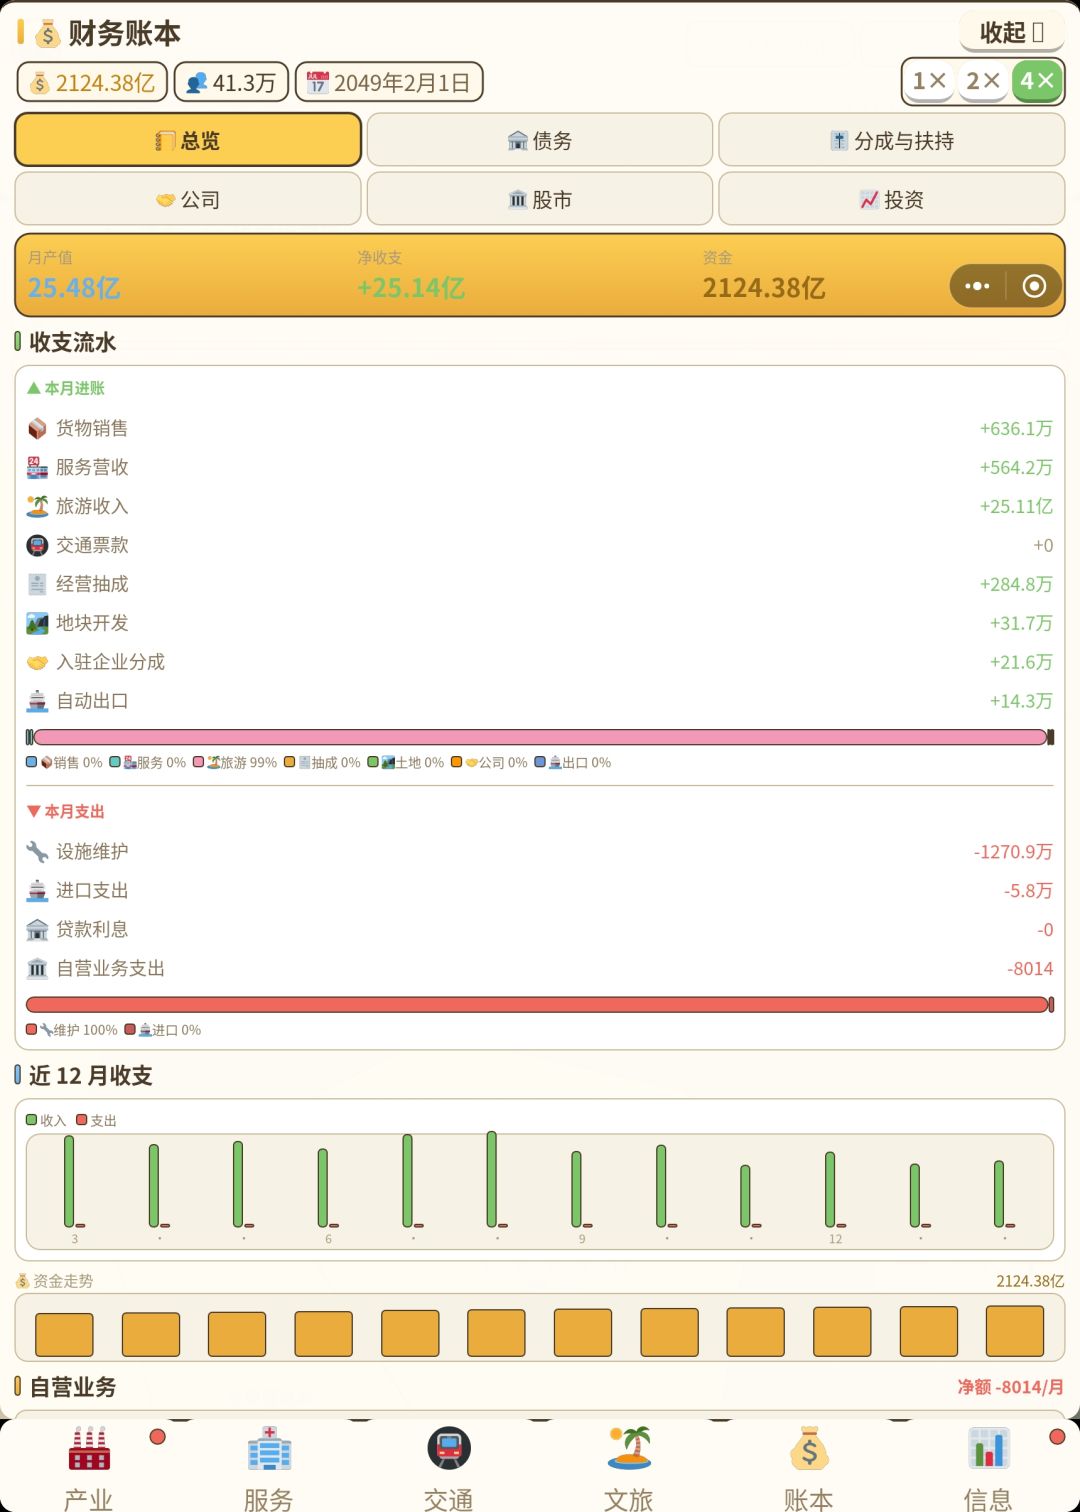
Task: Set game speed to 2×
Action: click(983, 81)
